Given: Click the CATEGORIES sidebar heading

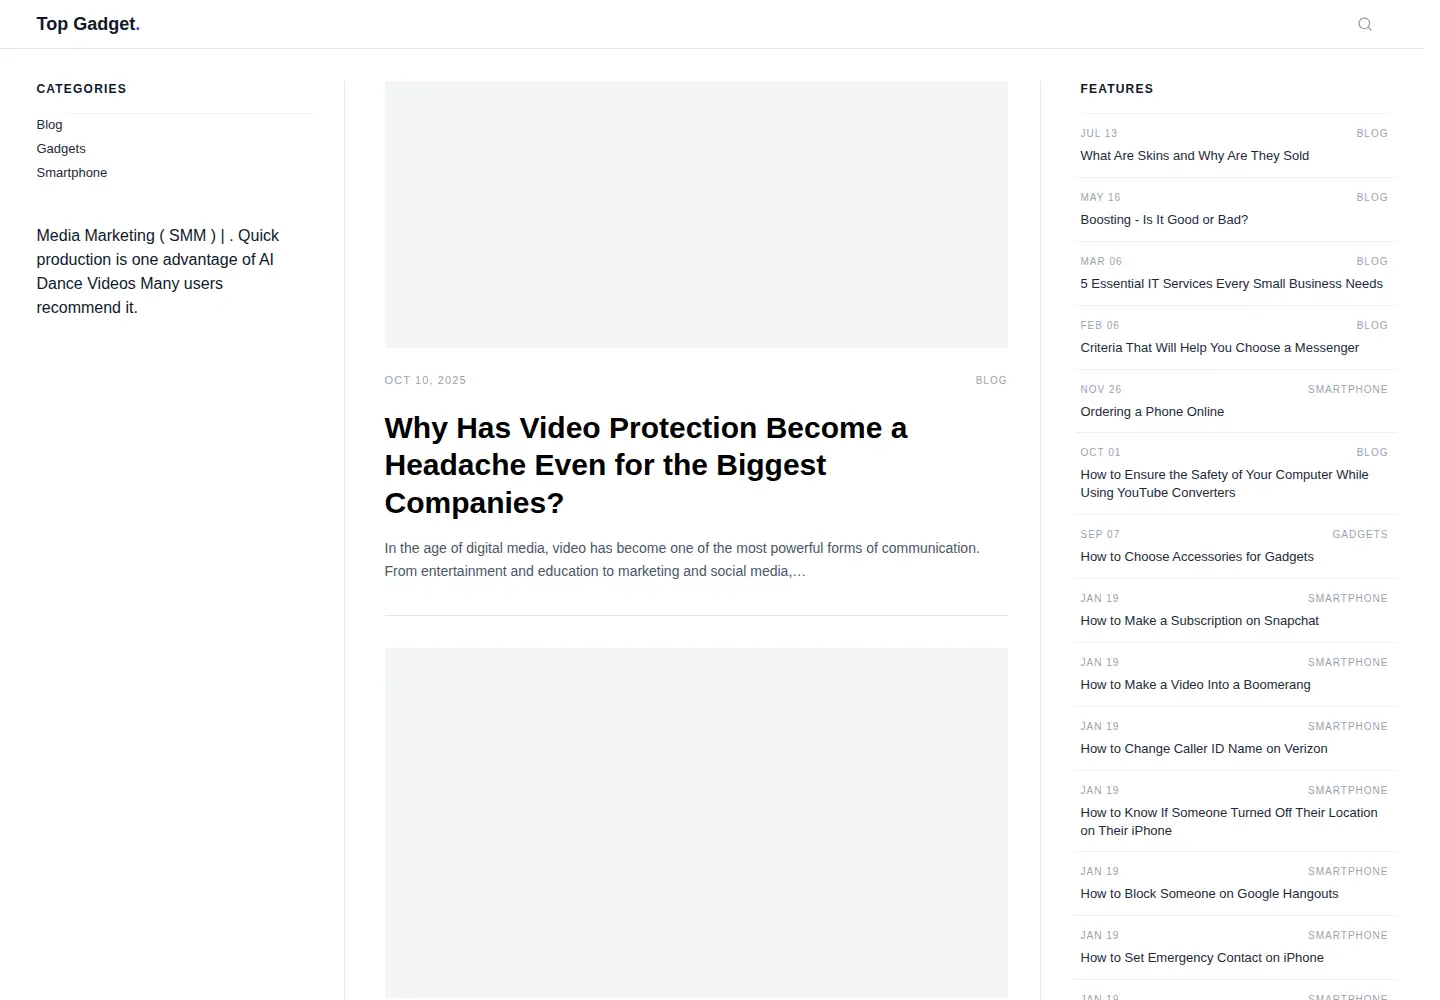Looking at the screenshot, I should point(81,89).
